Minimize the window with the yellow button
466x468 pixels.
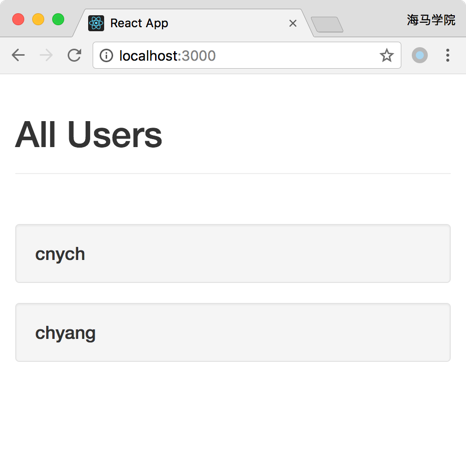(x=38, y=19)
